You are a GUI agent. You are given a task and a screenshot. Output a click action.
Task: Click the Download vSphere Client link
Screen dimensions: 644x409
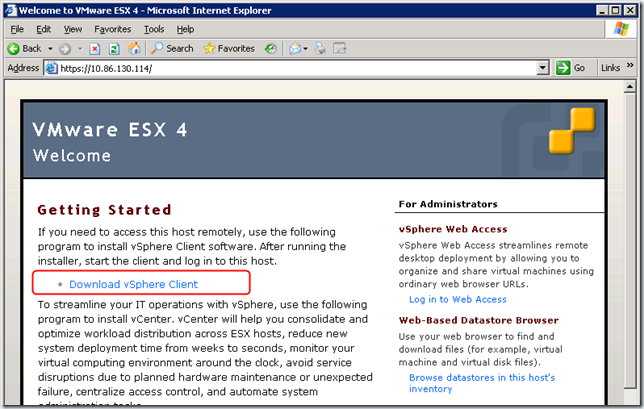coord(133,284)
